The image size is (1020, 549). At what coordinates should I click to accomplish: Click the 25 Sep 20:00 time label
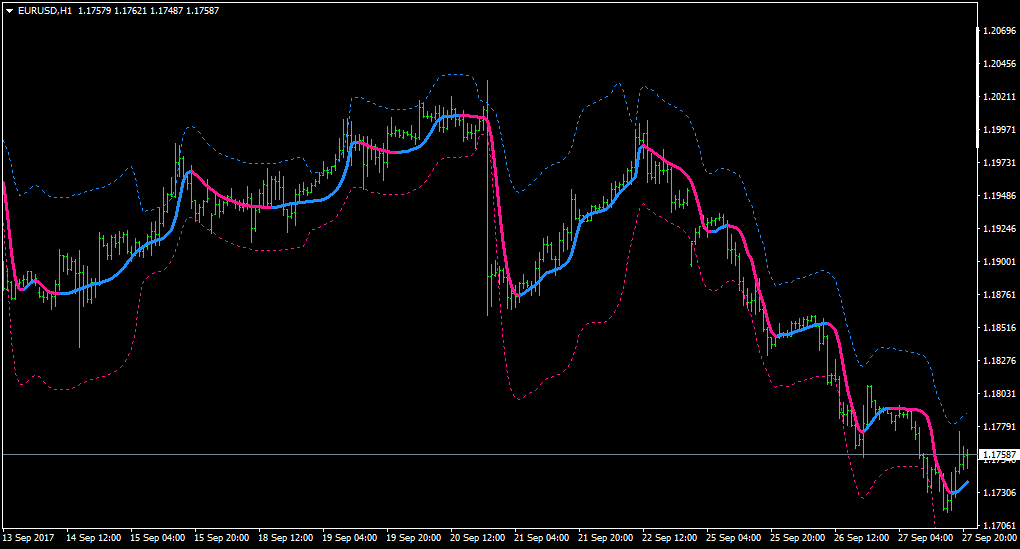coord(798,538)
